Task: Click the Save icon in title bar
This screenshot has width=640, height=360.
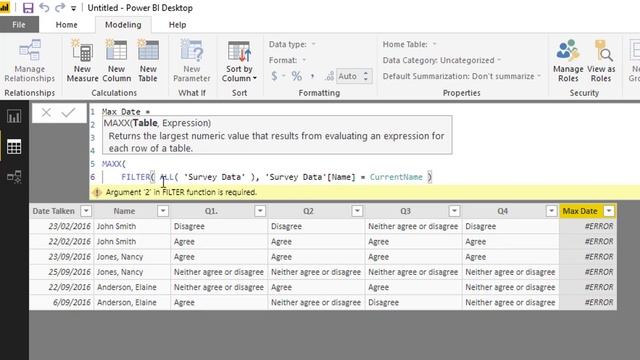Action: point(28,8)
